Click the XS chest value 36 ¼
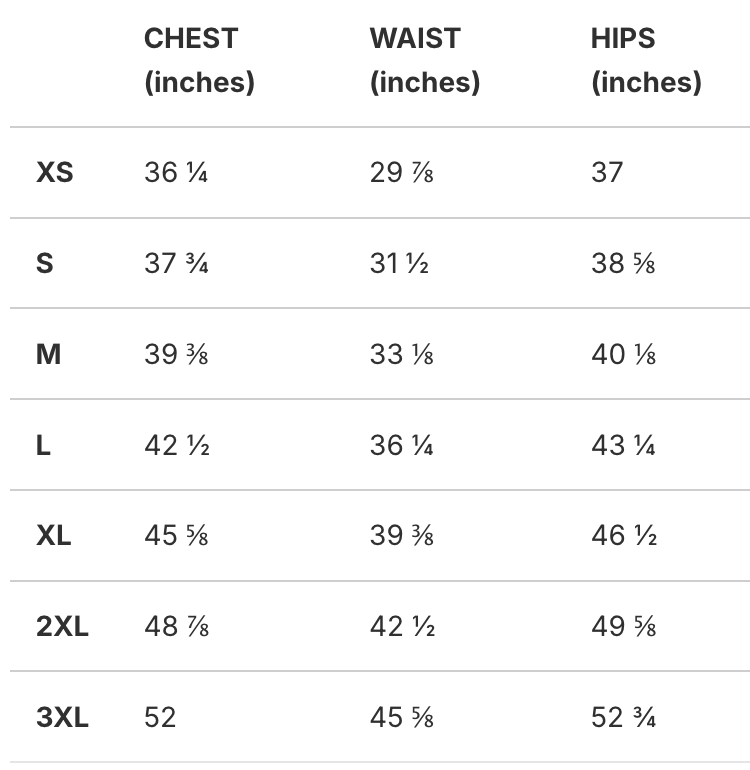Viewport: 750px width, 770px height. click(x=176, y=173)
